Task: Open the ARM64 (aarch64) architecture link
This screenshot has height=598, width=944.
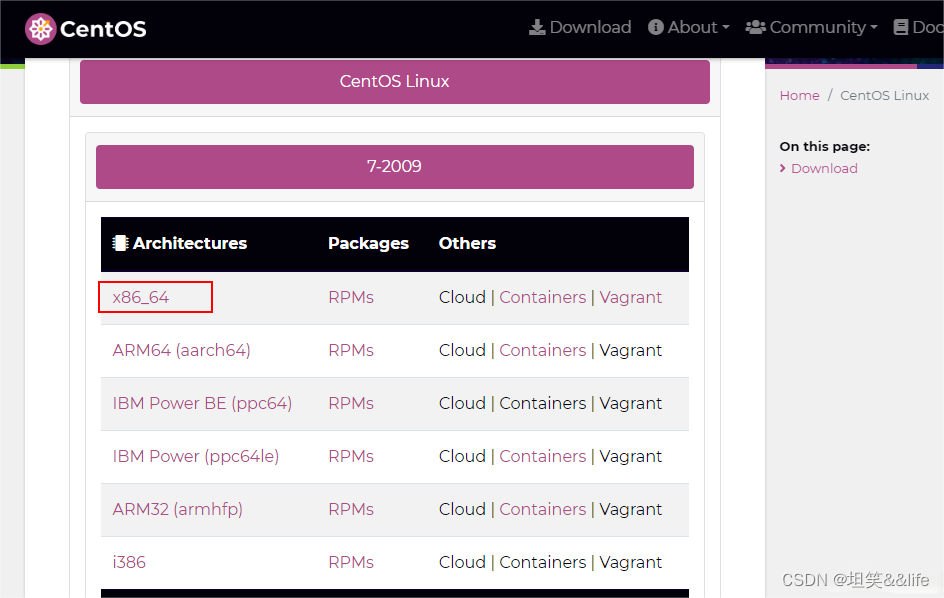Action: click(x=181, y=350)
